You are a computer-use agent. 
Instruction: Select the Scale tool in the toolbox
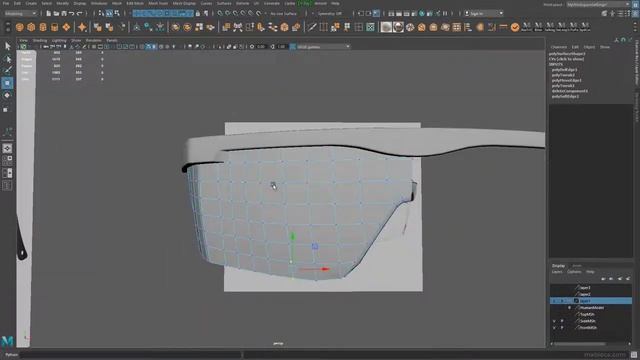point(6,109)
